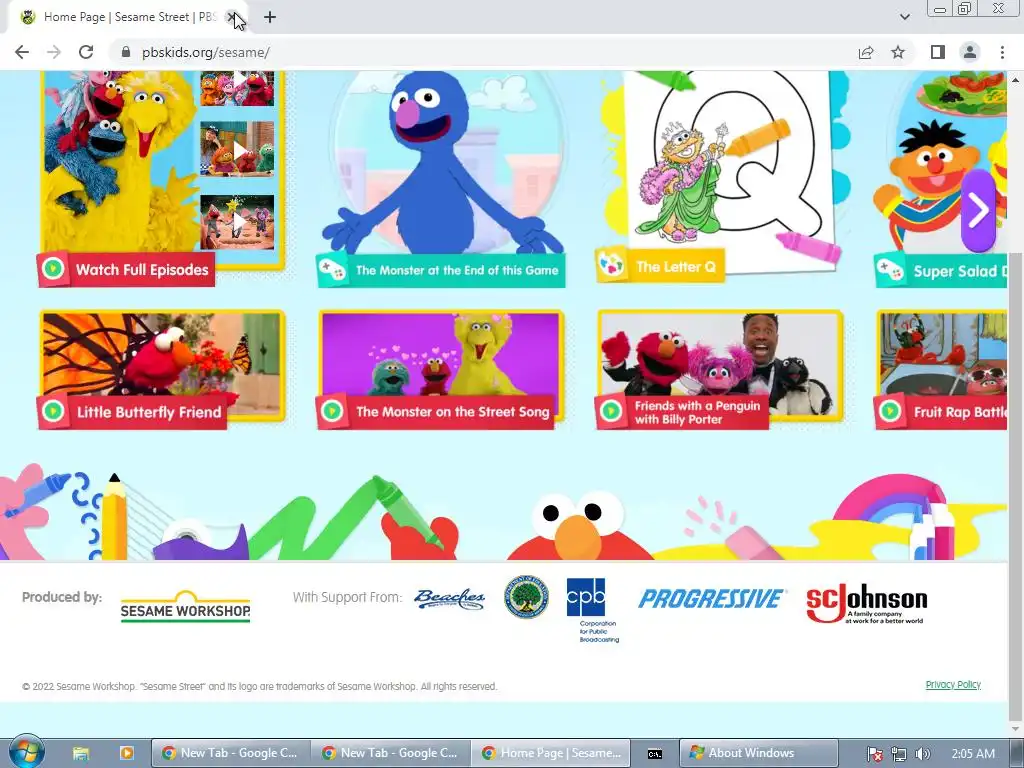Image resolution: width=1024 pixels, height=768 pixels.
Task: Click the network tray icon
Action: pyautogui.click(x=899, y=754)
